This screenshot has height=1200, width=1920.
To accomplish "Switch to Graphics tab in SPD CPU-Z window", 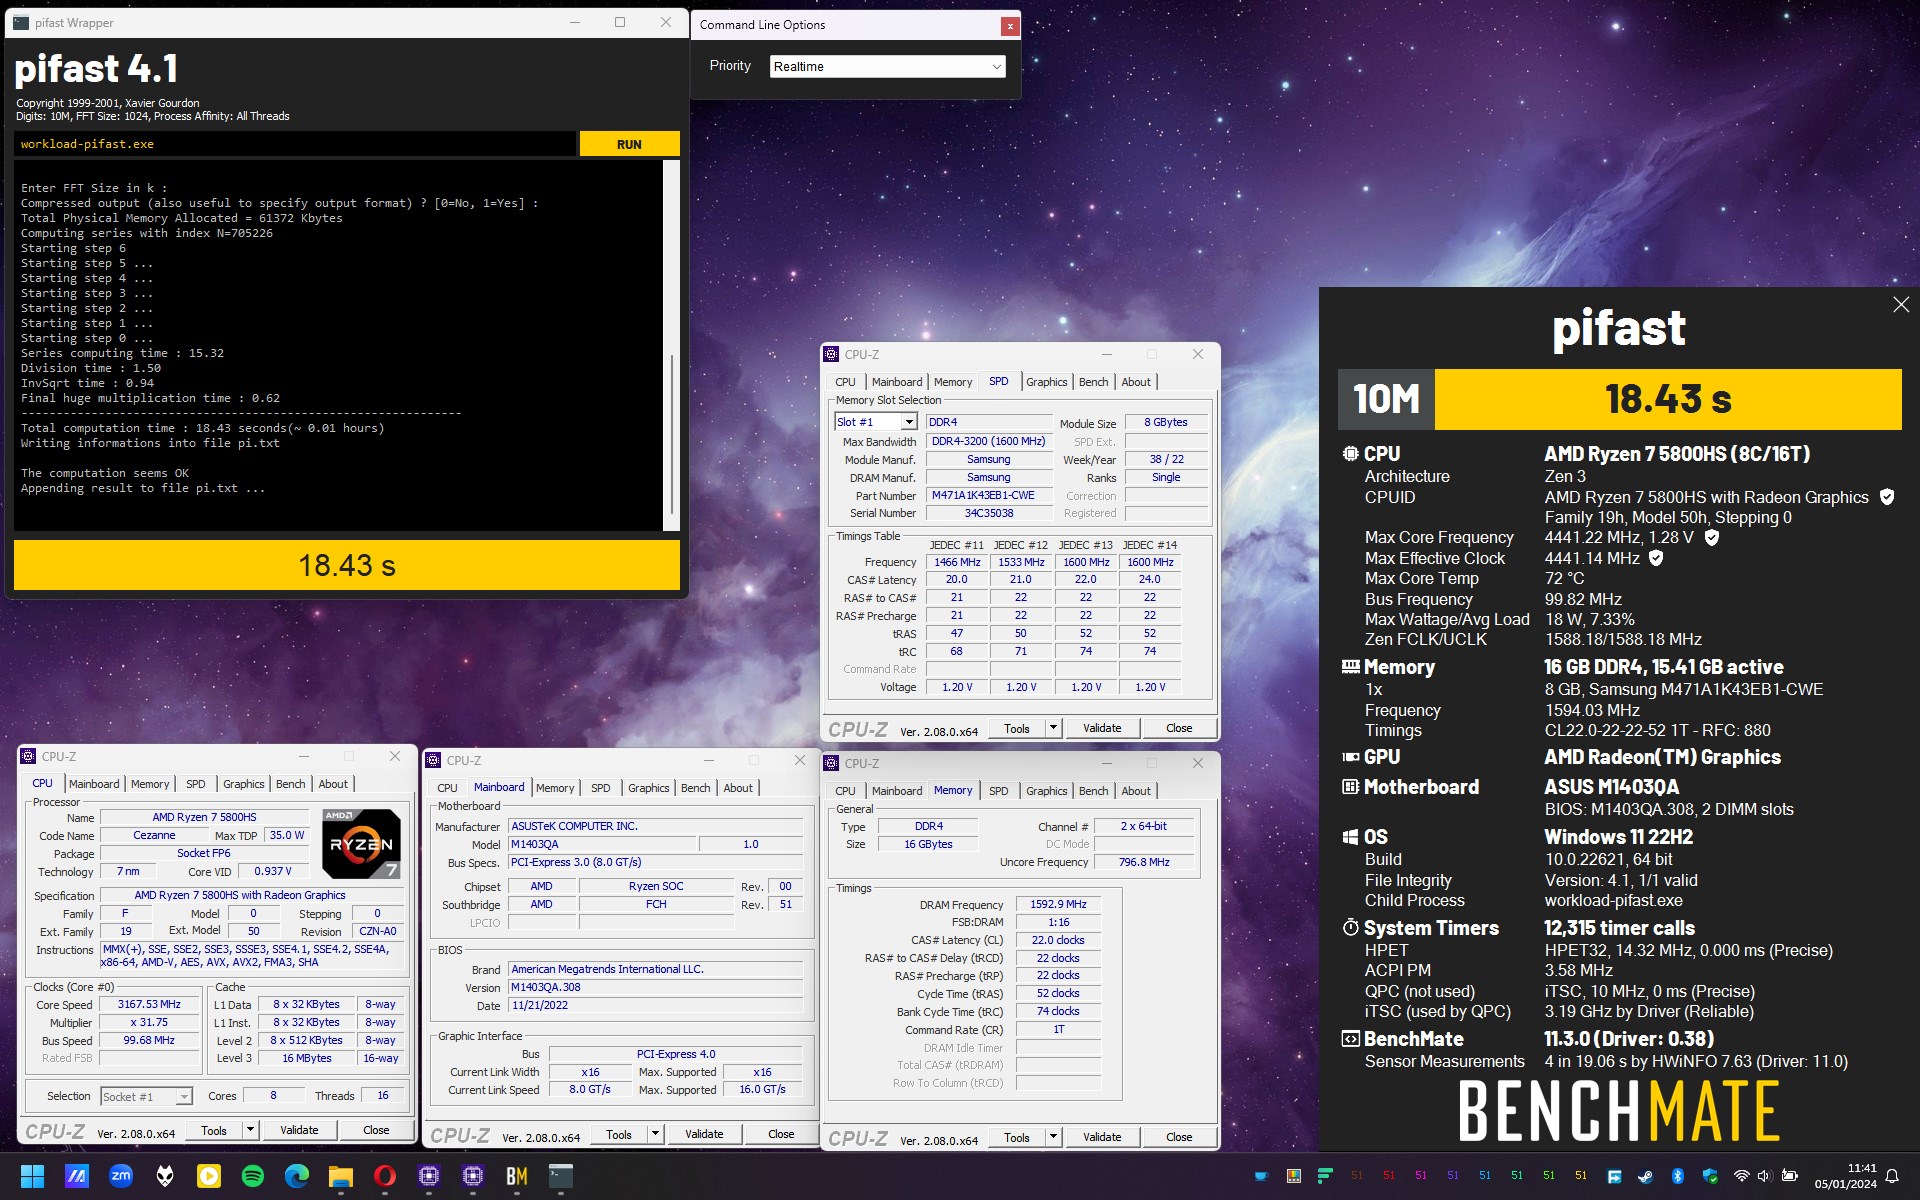I will pos(1046,382).
